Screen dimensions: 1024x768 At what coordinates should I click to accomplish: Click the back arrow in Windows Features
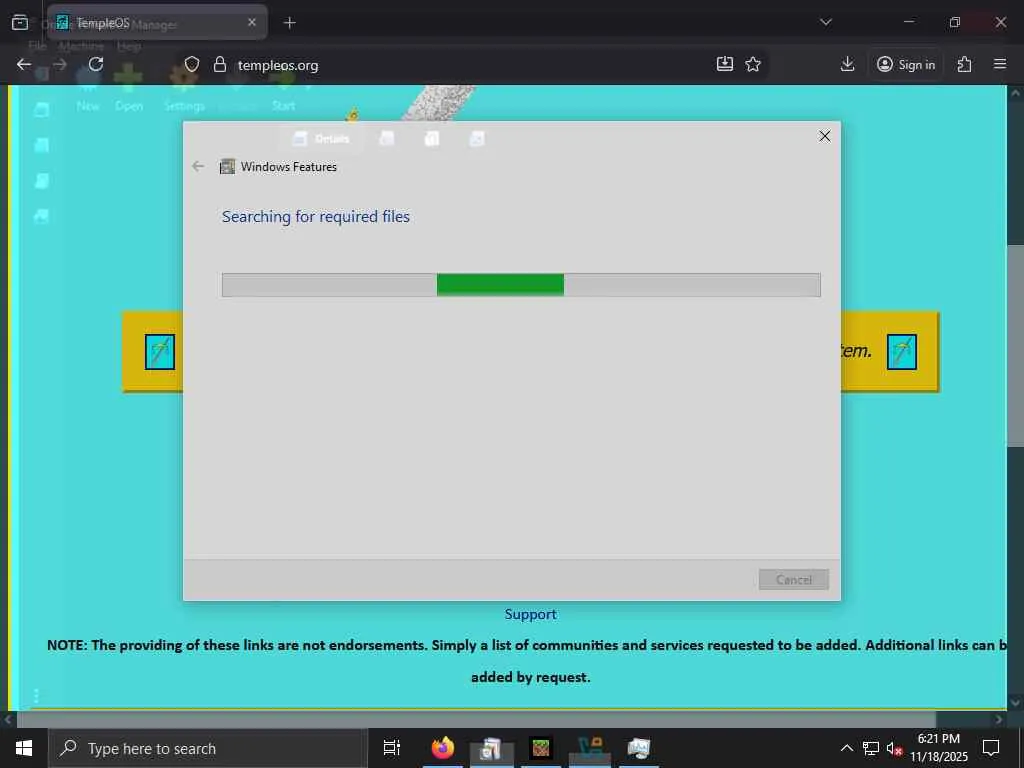[199, 167]
